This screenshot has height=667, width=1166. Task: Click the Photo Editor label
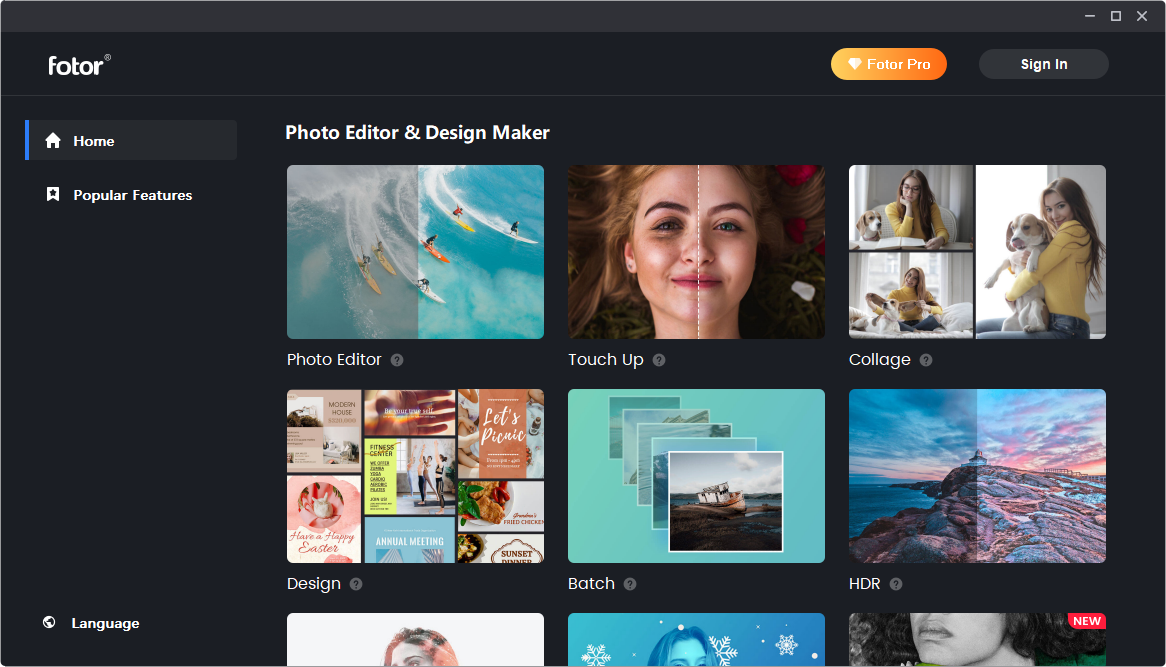[334, 360]
